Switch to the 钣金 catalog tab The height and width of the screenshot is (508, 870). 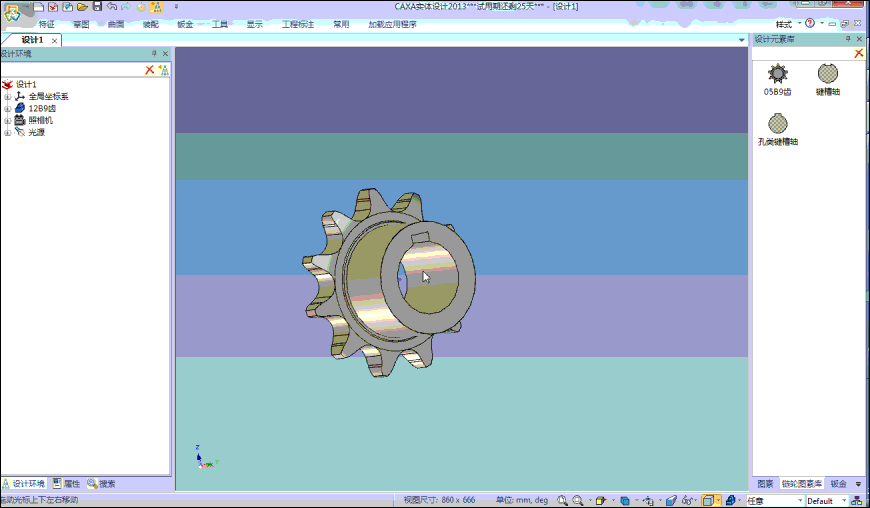coord(838,484)
